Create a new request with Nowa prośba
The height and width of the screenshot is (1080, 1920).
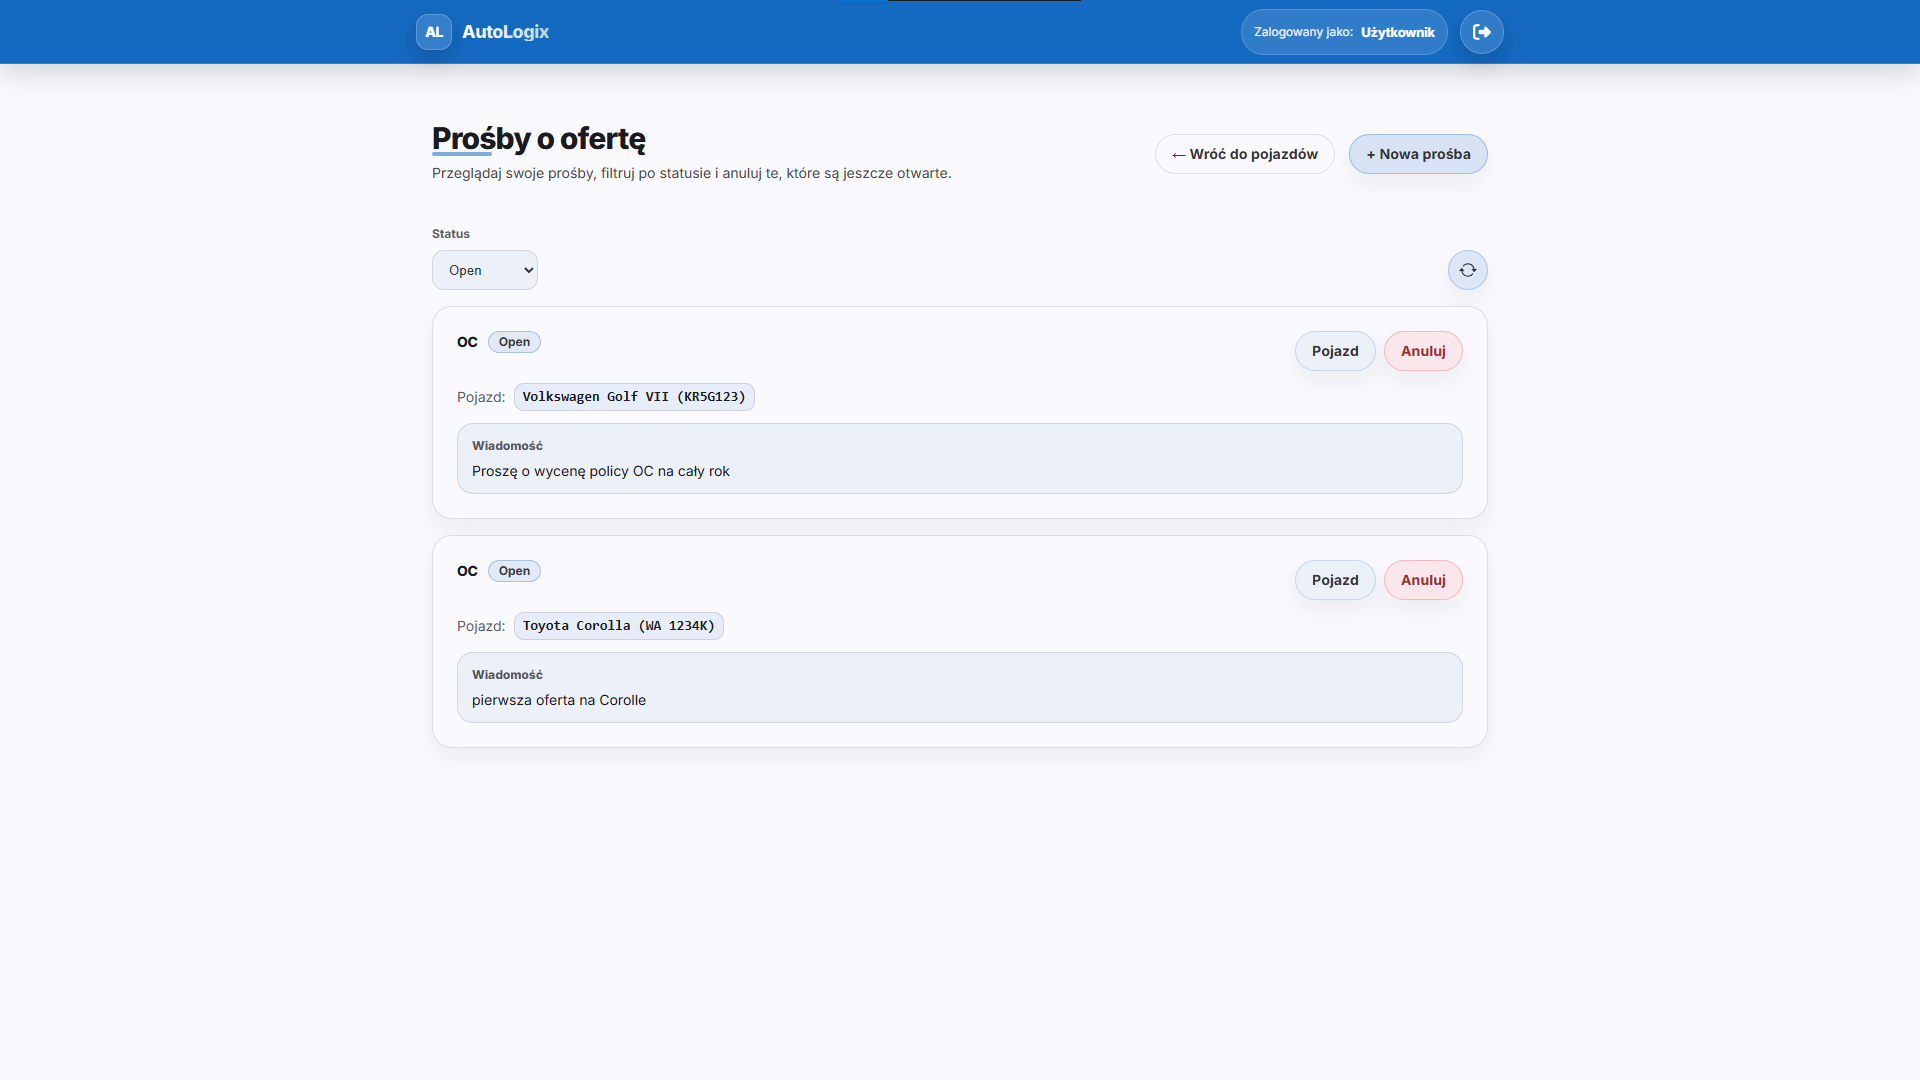tap(1418, 154)
